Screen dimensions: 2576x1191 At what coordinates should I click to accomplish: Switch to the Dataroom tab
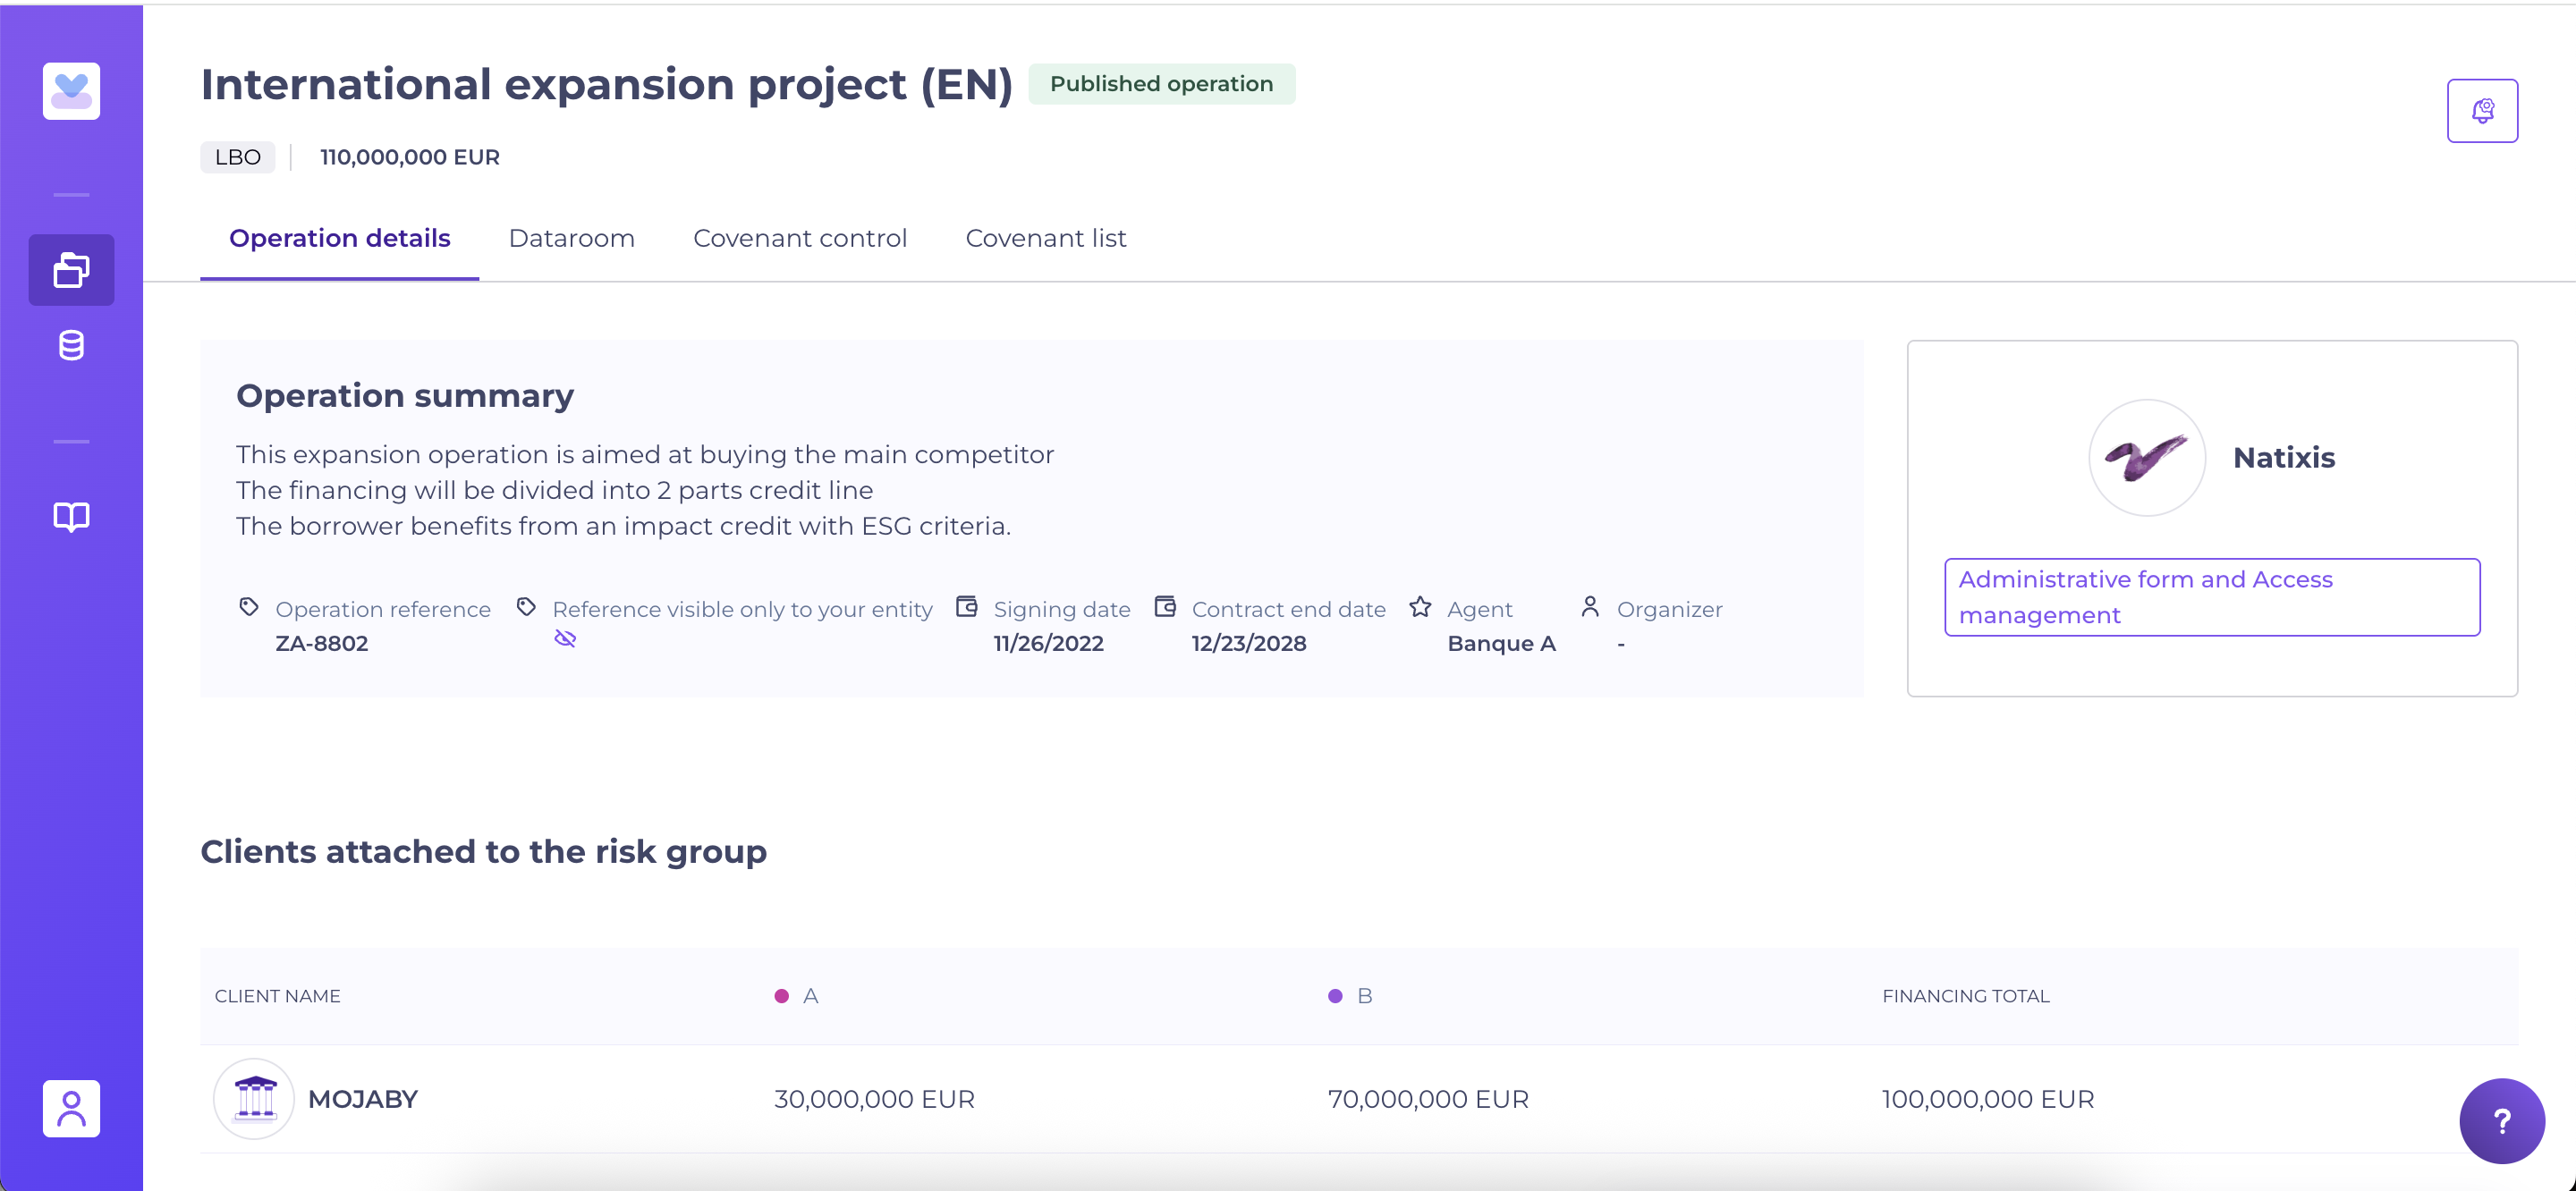pyautogui.click(x=571, y=238)
